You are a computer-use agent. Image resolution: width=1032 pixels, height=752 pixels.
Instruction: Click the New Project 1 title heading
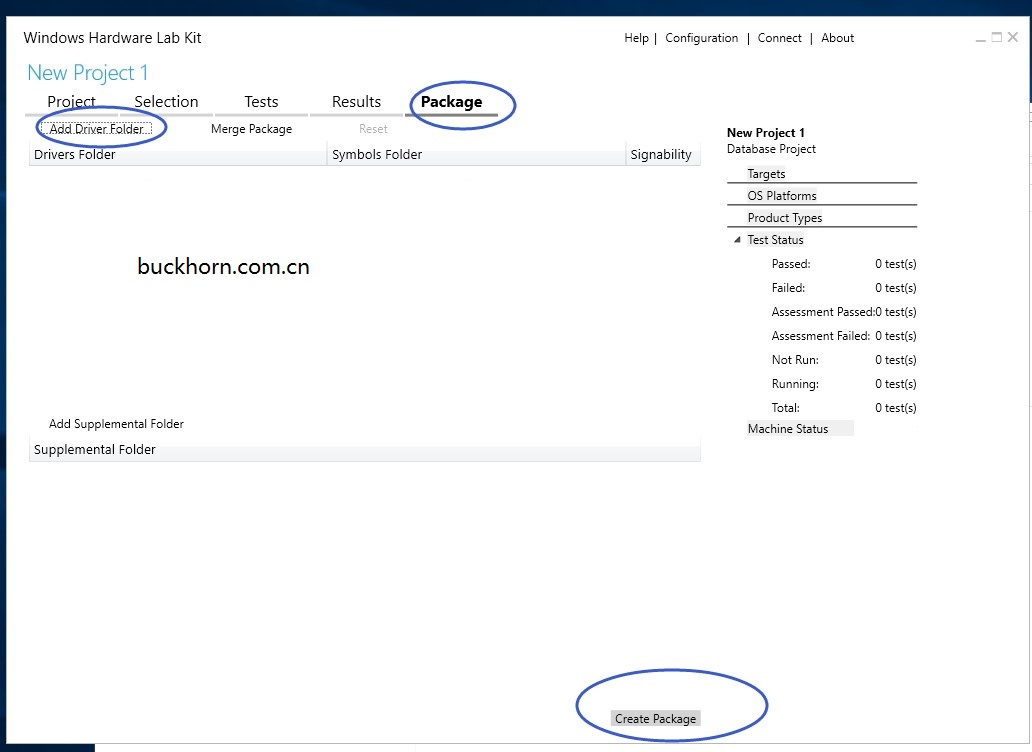point(88,73)
